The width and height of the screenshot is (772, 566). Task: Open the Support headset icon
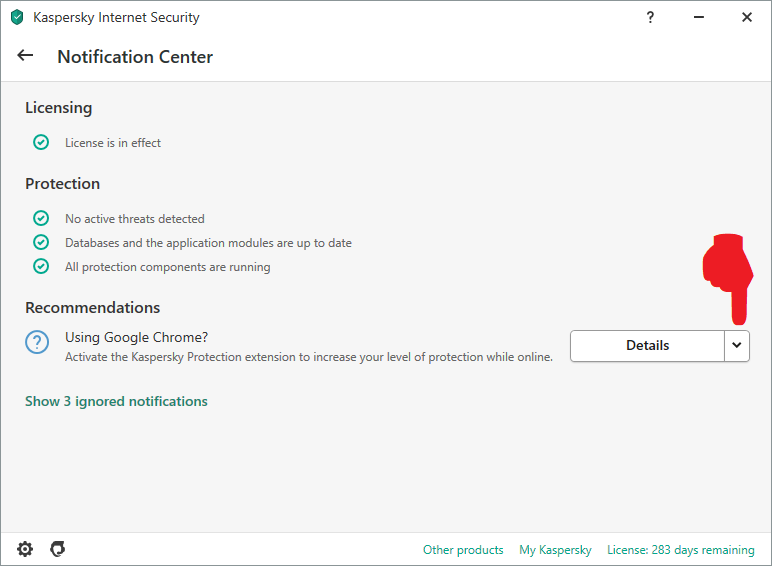coord(58,549)
